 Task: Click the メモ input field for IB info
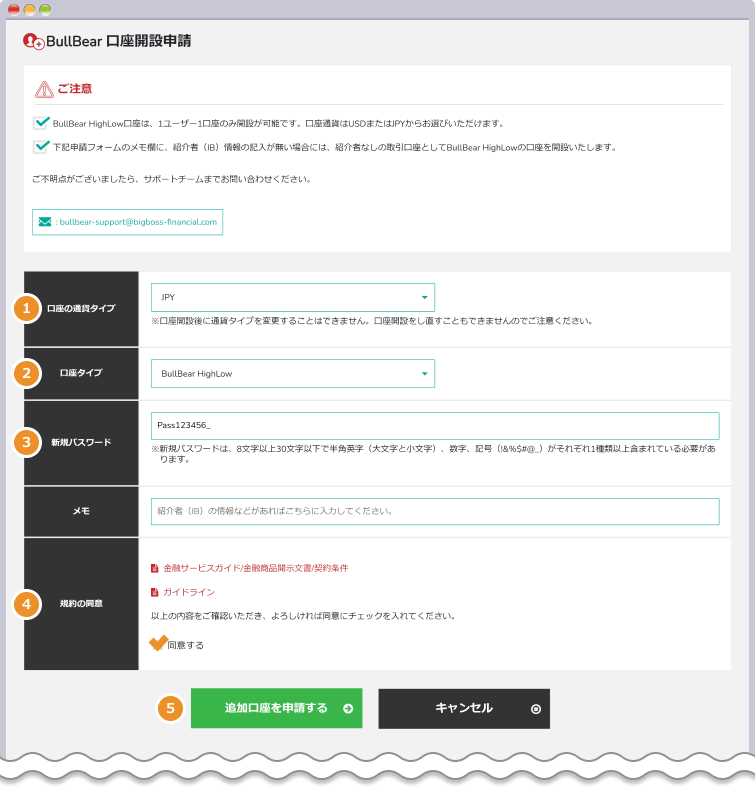pos(435,511)
